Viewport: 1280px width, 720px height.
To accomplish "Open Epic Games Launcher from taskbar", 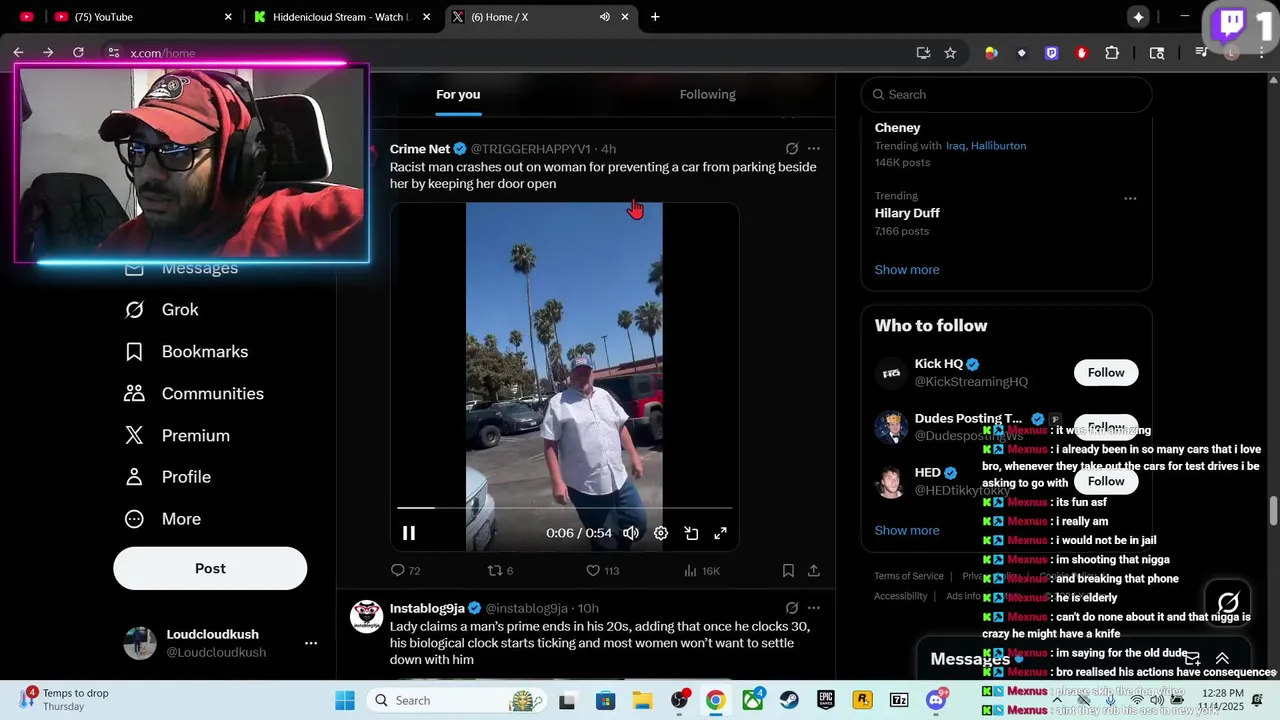I will (x=826, y=700).
